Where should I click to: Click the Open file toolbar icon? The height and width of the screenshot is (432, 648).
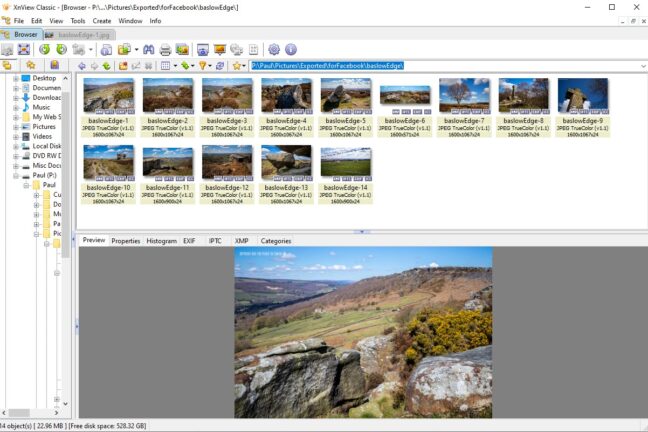tap(7, 50)
